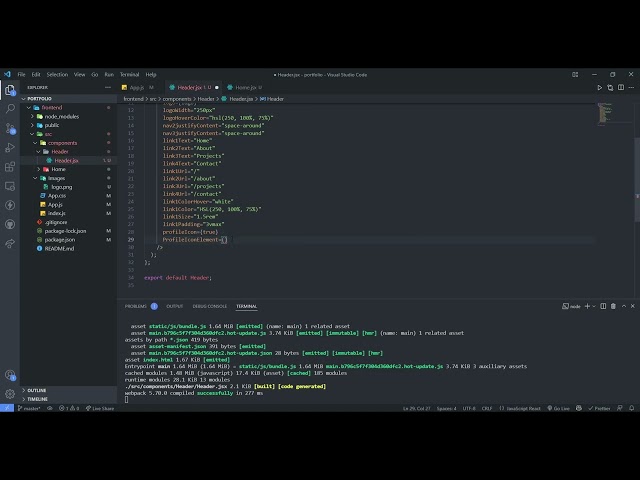The width and height of the screenshot is (640, 480).
Task: Click Go Live in status bar
Action: coord(558,408)
